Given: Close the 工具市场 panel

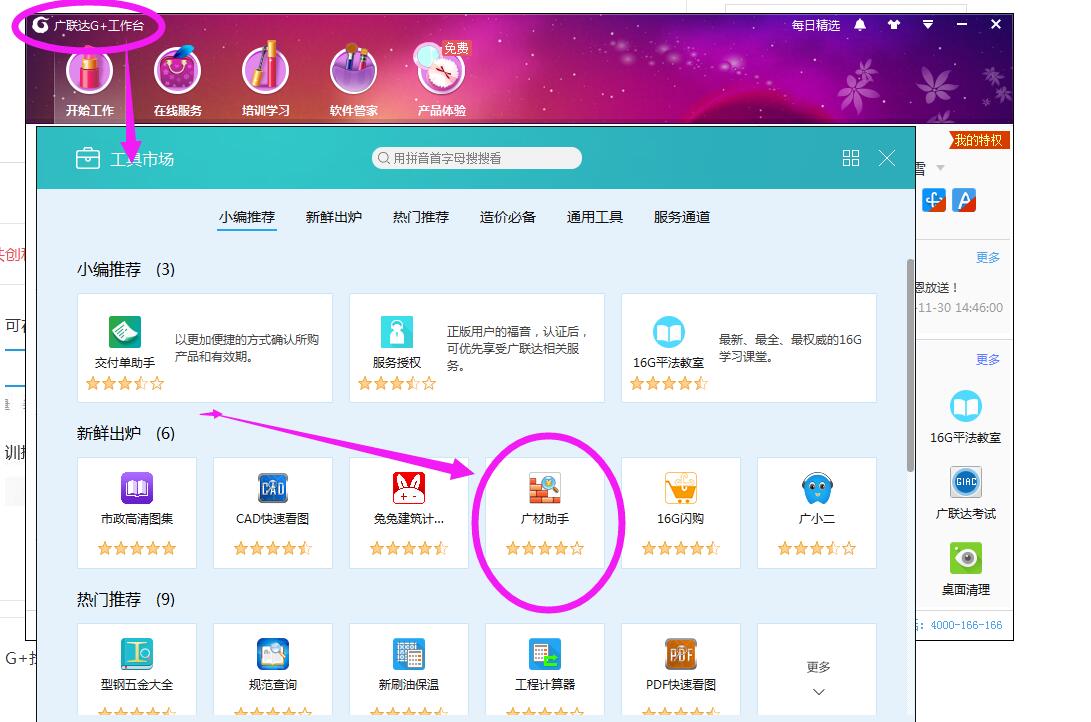Looking at the screenshot, I should coord(886,158).
